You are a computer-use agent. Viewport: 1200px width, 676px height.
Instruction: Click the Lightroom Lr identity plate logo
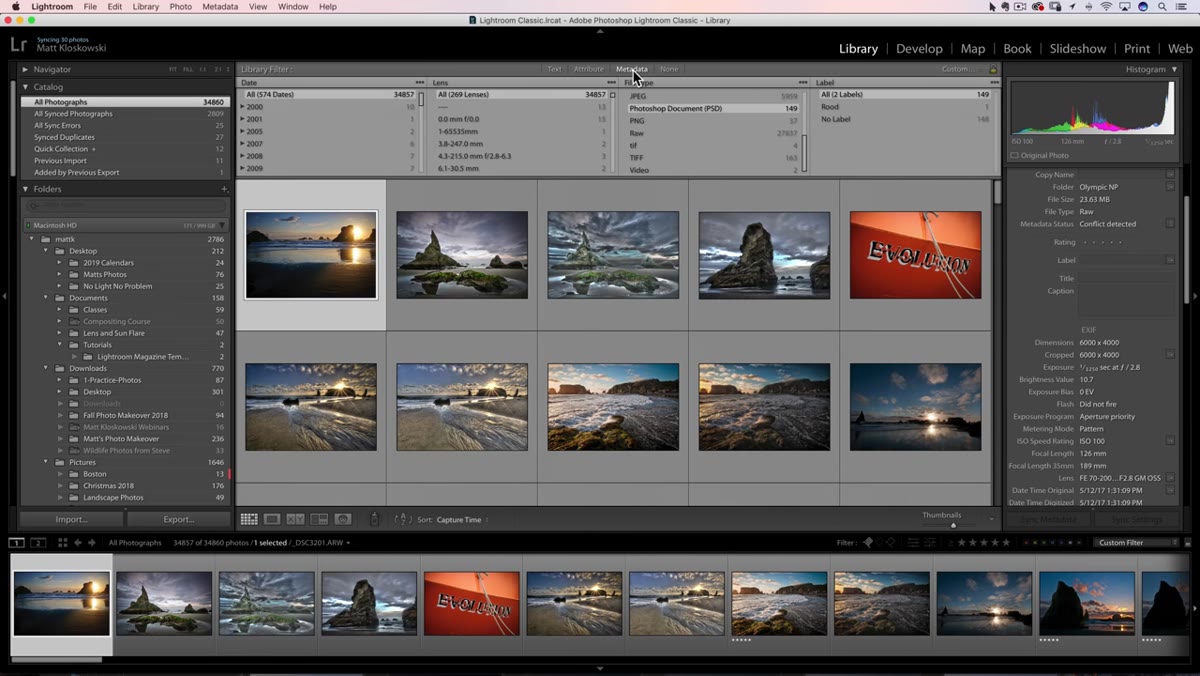[x=18, y=44]
